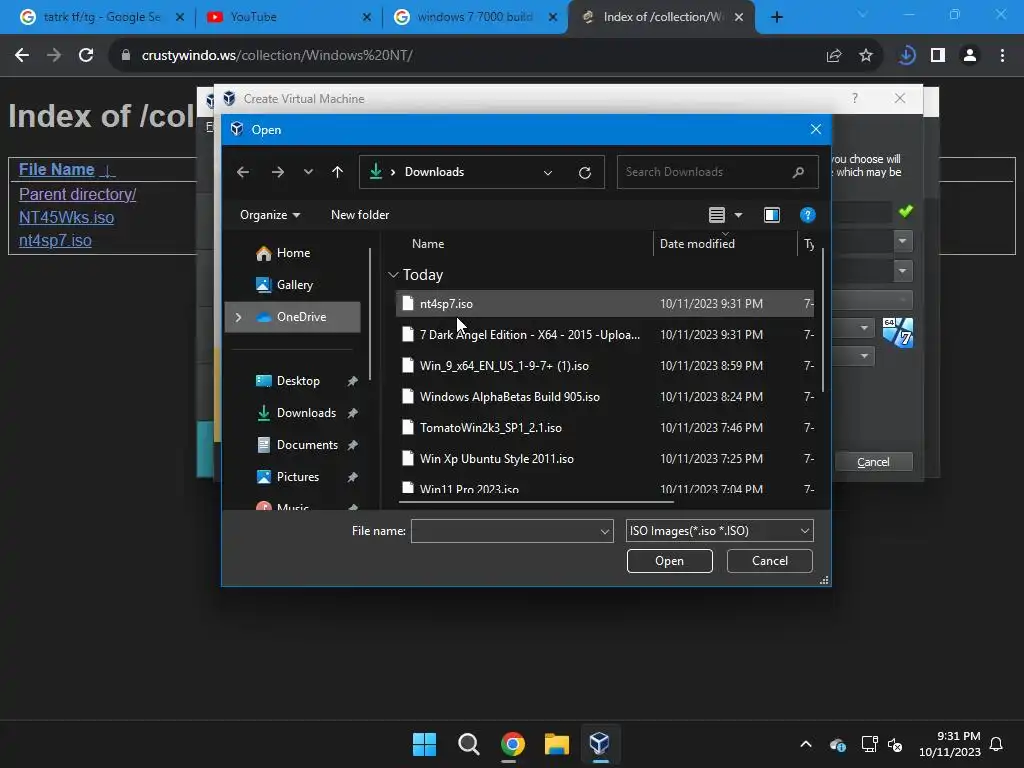Go back in Open dialog navigation
Image resolution: width=1024 pixels, height=768 pixels.
click(243, 172)
